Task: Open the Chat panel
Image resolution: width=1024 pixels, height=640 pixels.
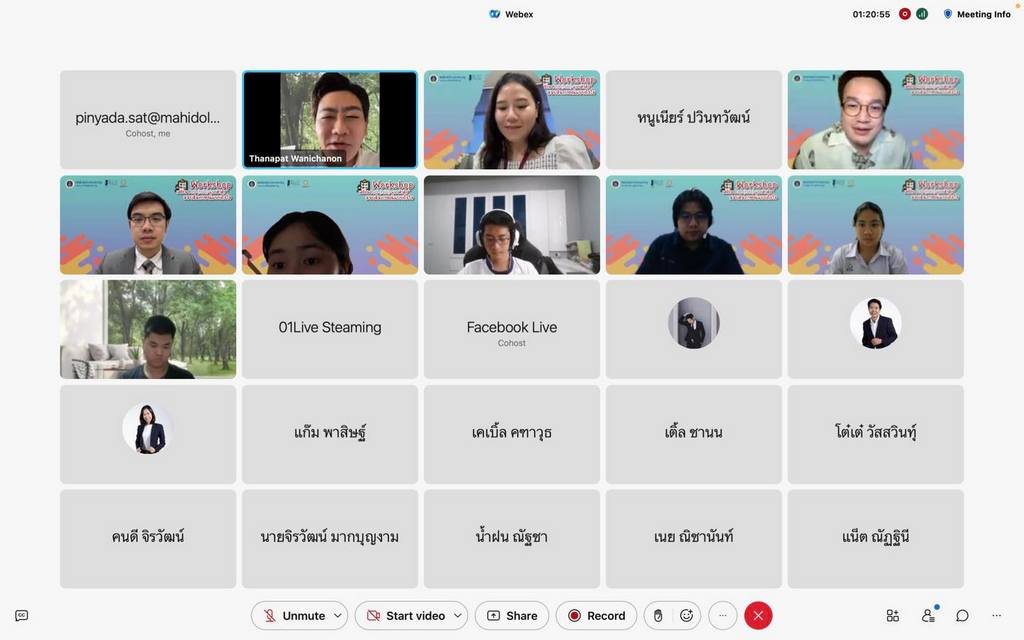Action: (962, 616)
